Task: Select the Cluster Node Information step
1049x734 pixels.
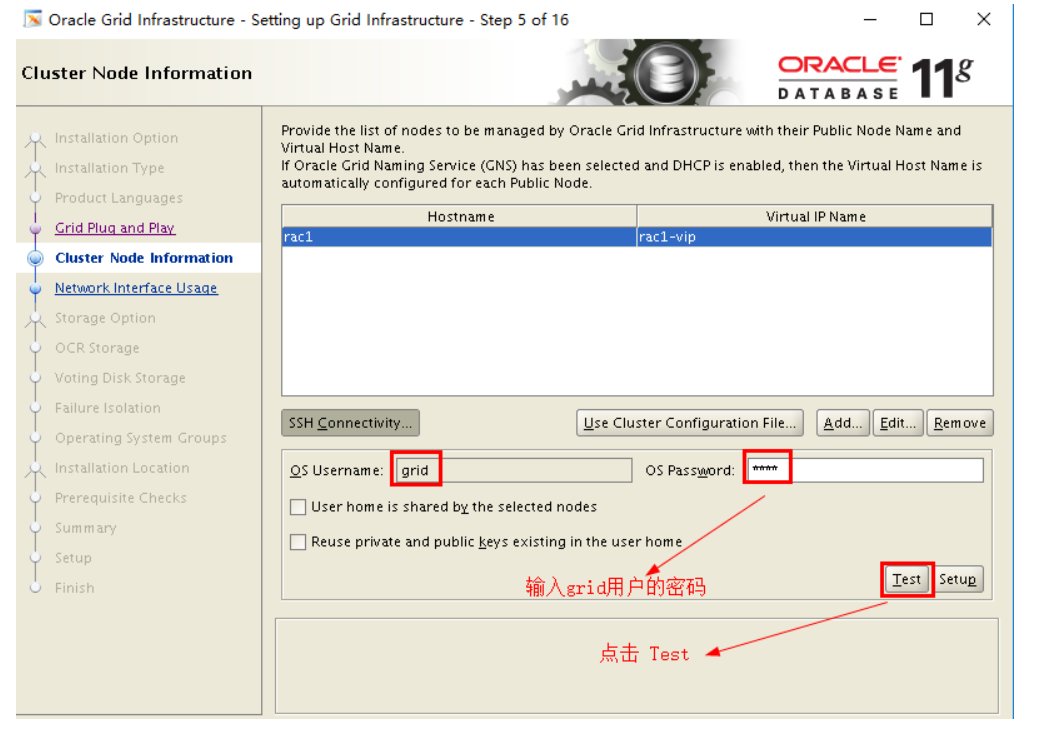Action: pos(144,258)
